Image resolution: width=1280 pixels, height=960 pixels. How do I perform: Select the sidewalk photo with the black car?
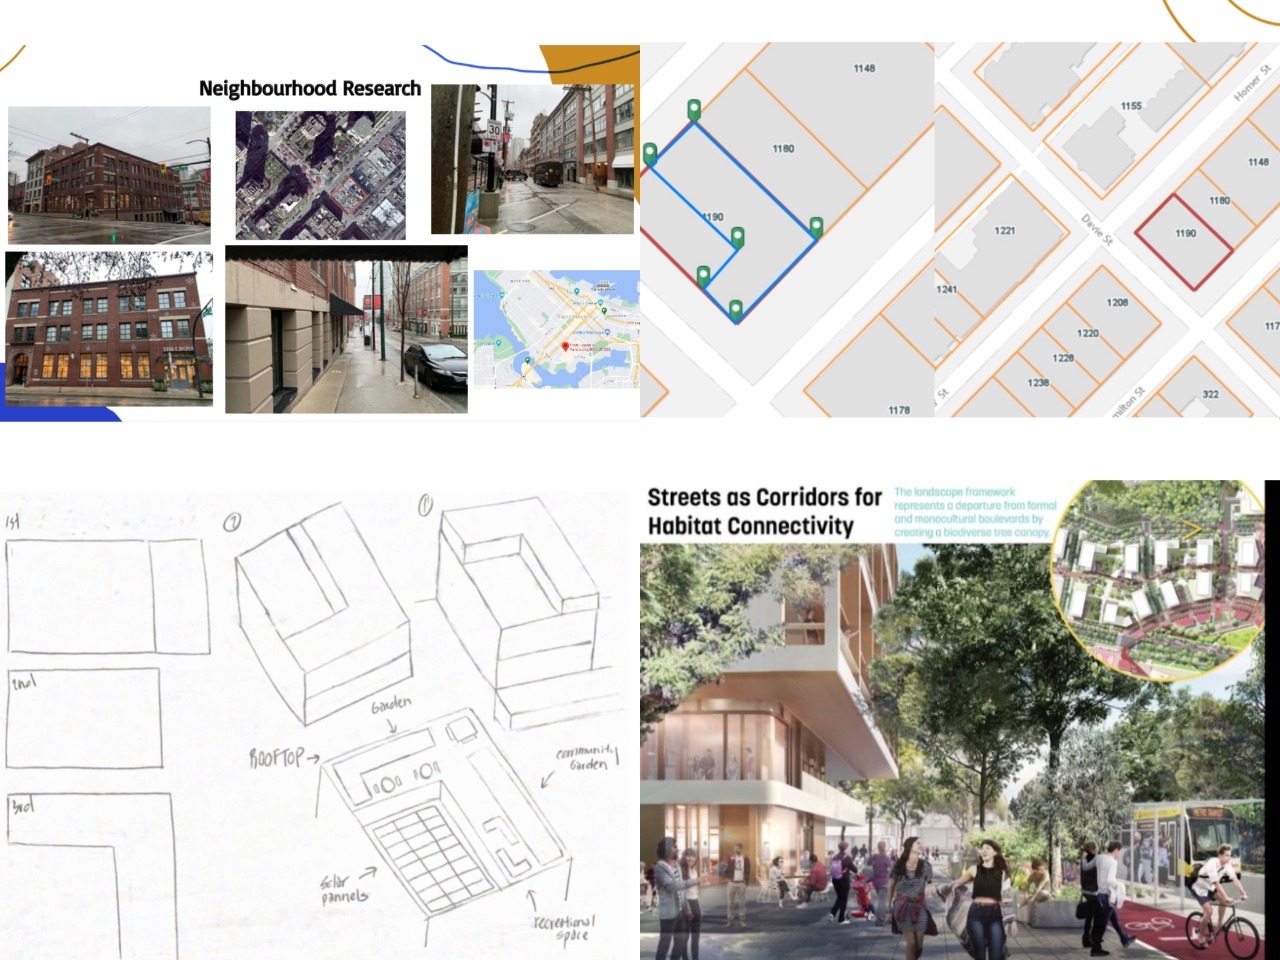pyautogui.click(x=346, y=329)
